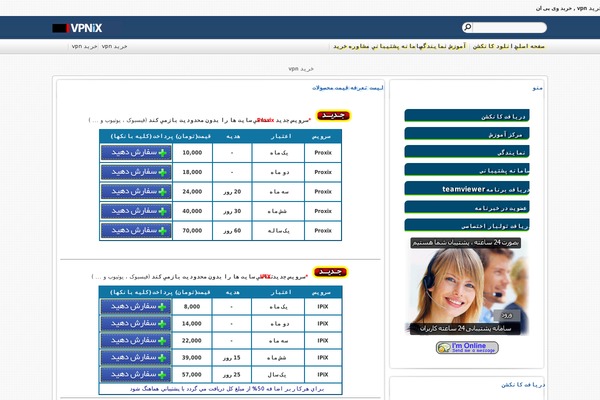Click the خرید vpn text centered above content
The image size is (600, 400).
pyautogui.click(x=301, y=69)
